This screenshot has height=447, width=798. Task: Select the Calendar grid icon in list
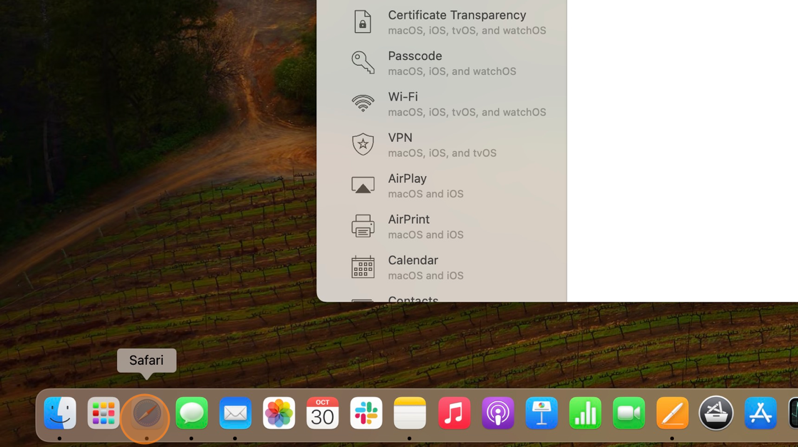(362, 267)
